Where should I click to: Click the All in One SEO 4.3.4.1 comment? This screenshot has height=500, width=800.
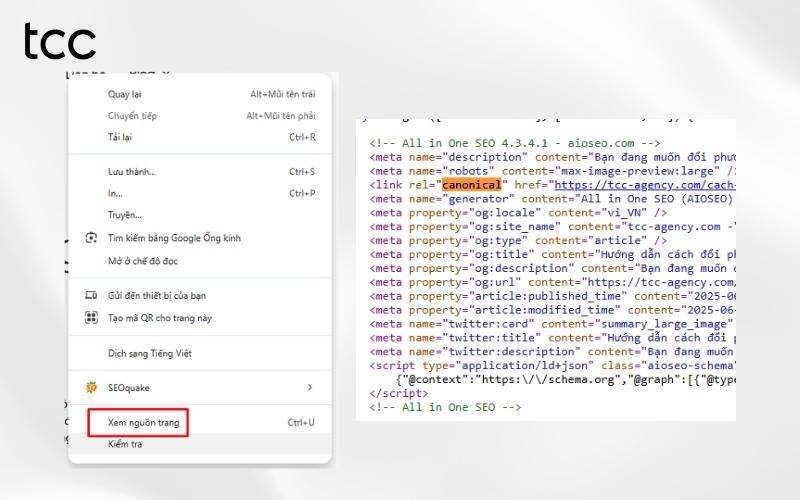[x=515, y=143]
